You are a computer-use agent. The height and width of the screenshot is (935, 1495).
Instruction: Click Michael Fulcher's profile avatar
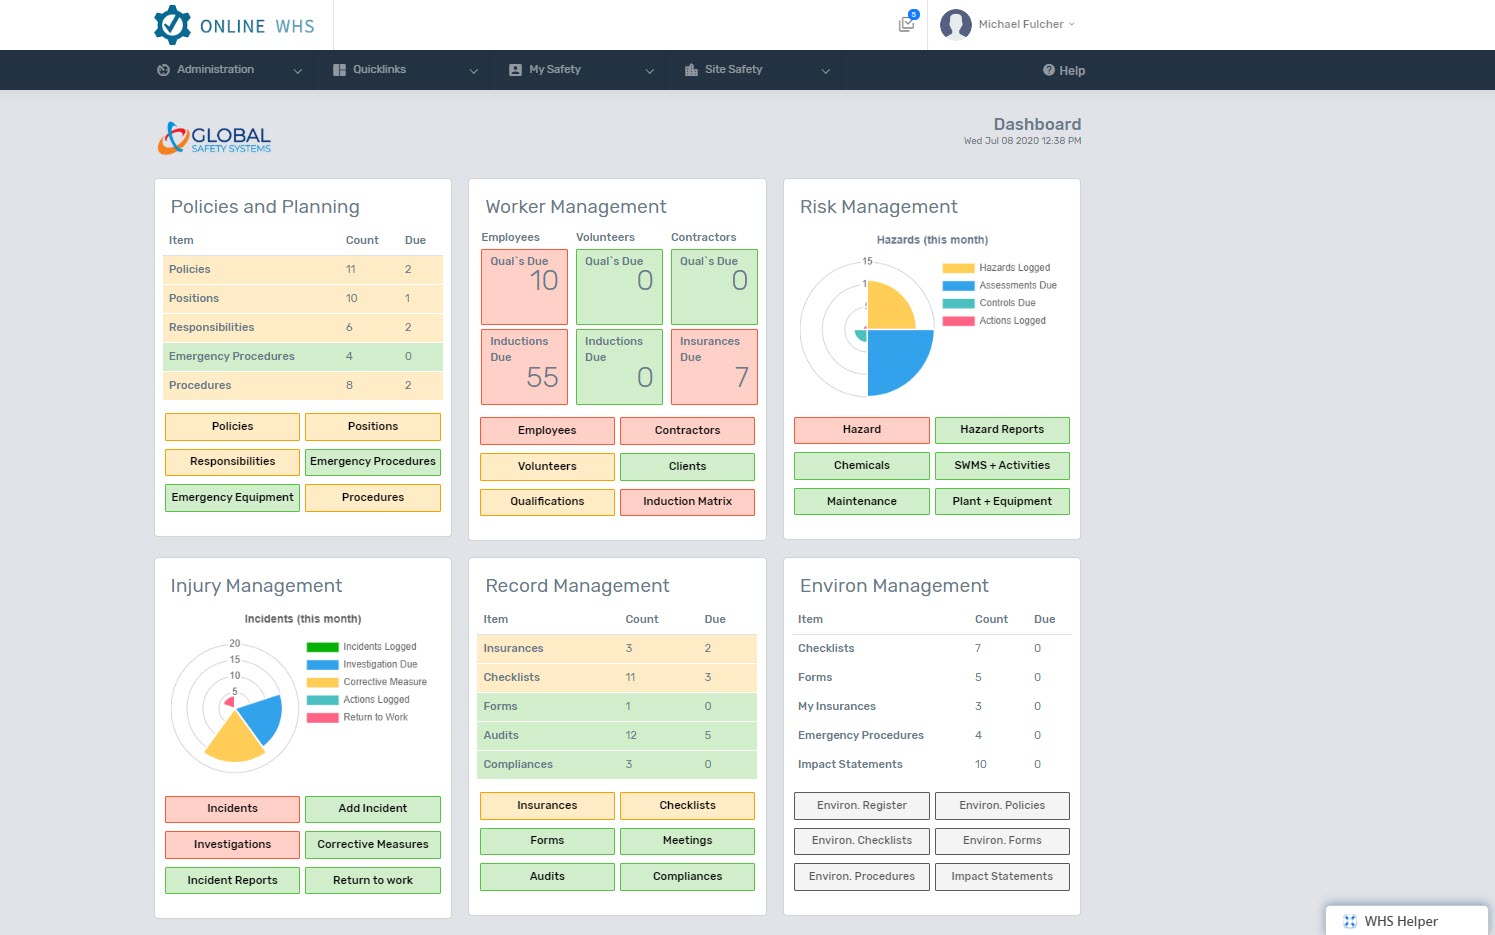[x=956, y=24]
